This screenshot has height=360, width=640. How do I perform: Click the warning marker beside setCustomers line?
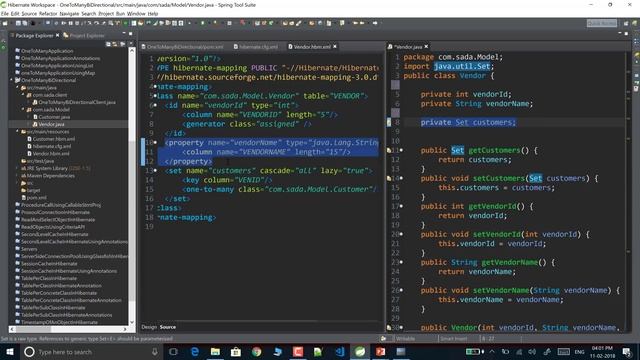pos(389,178)
